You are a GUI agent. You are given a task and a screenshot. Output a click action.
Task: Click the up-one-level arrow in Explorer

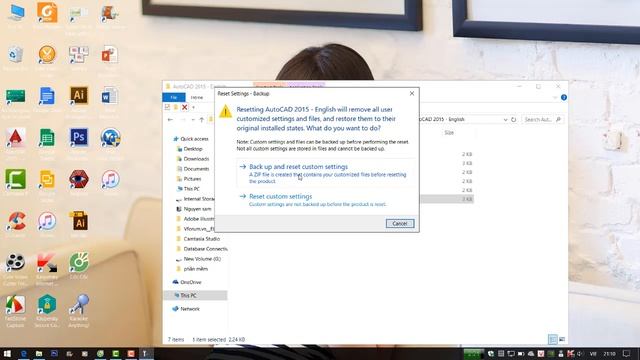(201, 120)
